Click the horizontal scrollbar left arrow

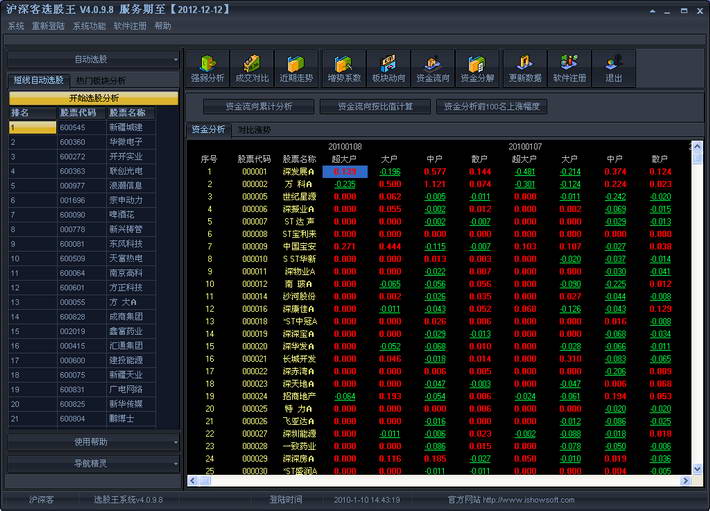(x=193, y=481)
